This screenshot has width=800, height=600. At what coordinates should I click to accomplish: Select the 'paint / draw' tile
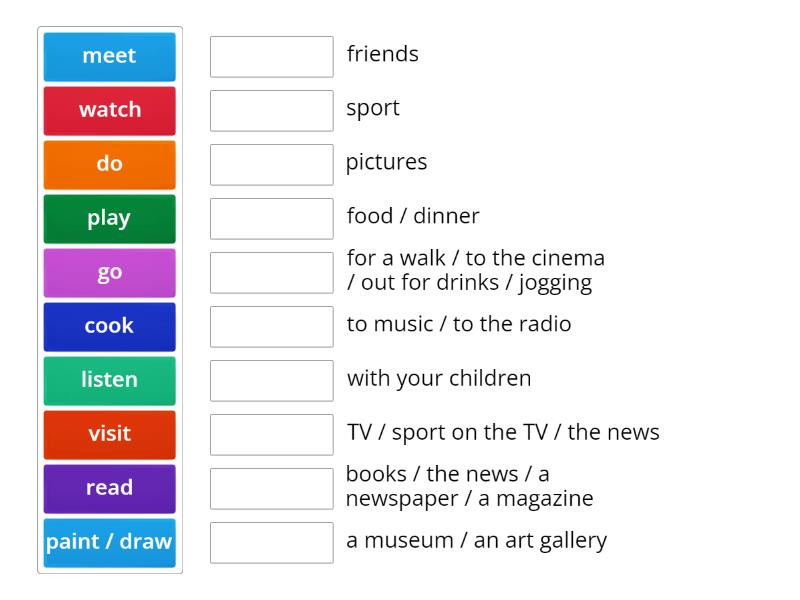pos(109,542)
